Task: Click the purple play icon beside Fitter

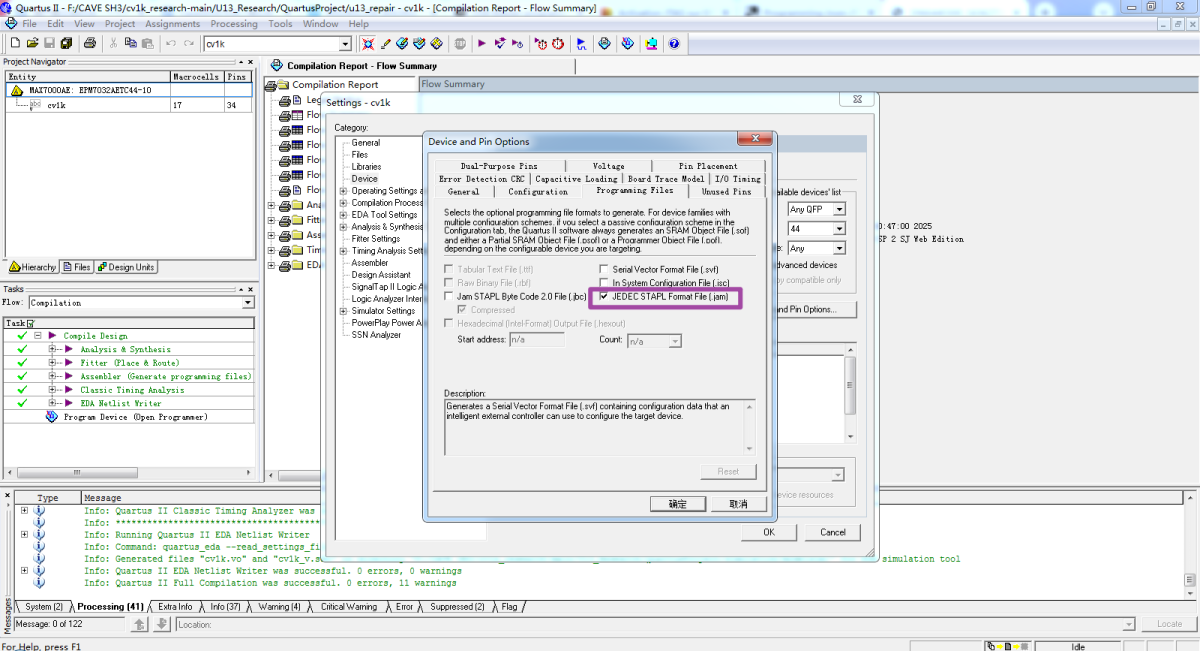Action: point(70,363)
